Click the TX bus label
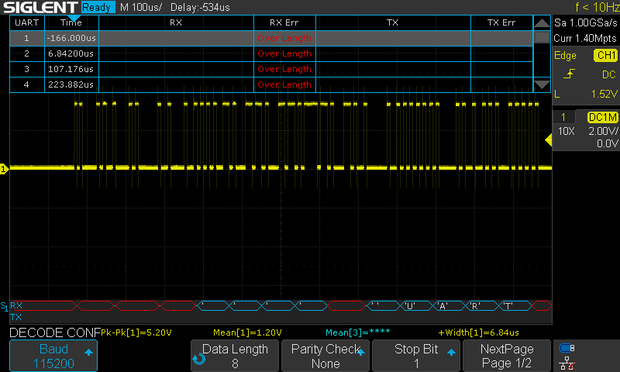The image size is (620, 372). click(16, 317)
